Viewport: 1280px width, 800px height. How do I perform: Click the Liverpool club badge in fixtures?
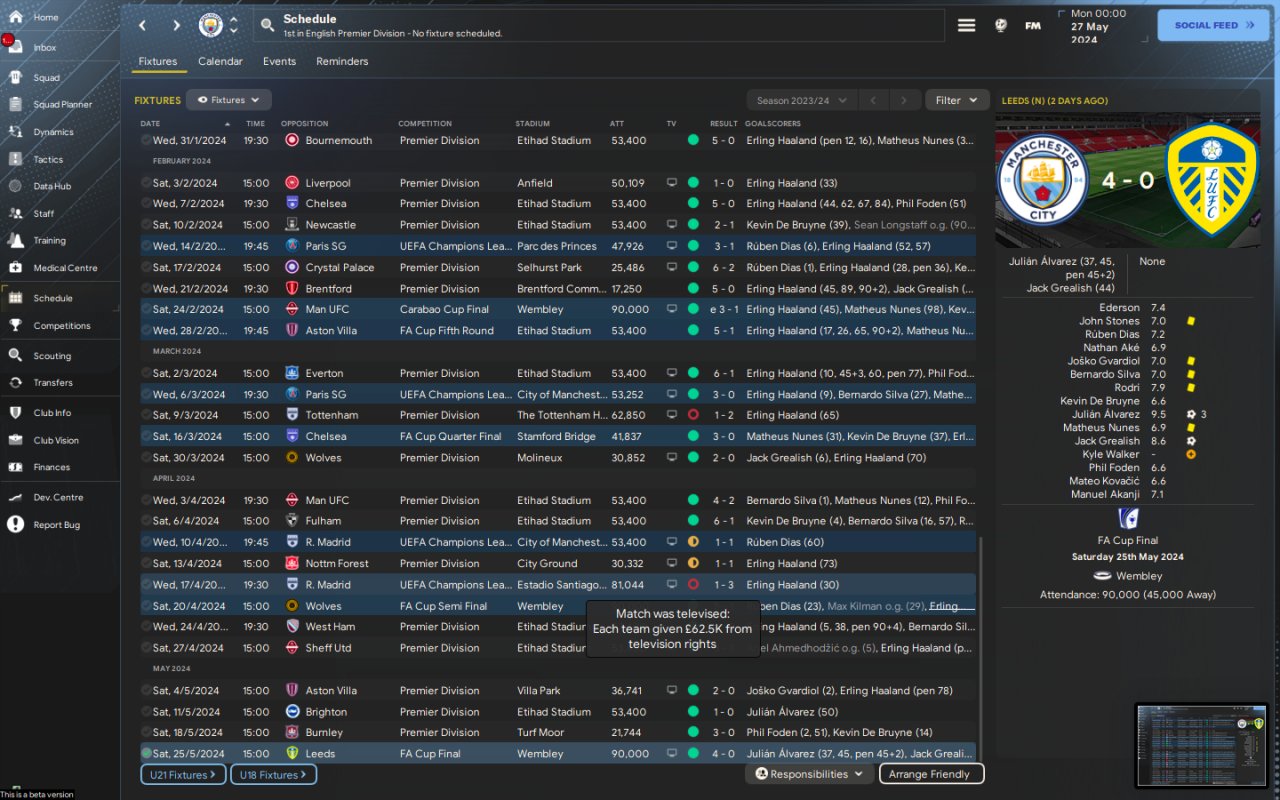tap(292, 183)
